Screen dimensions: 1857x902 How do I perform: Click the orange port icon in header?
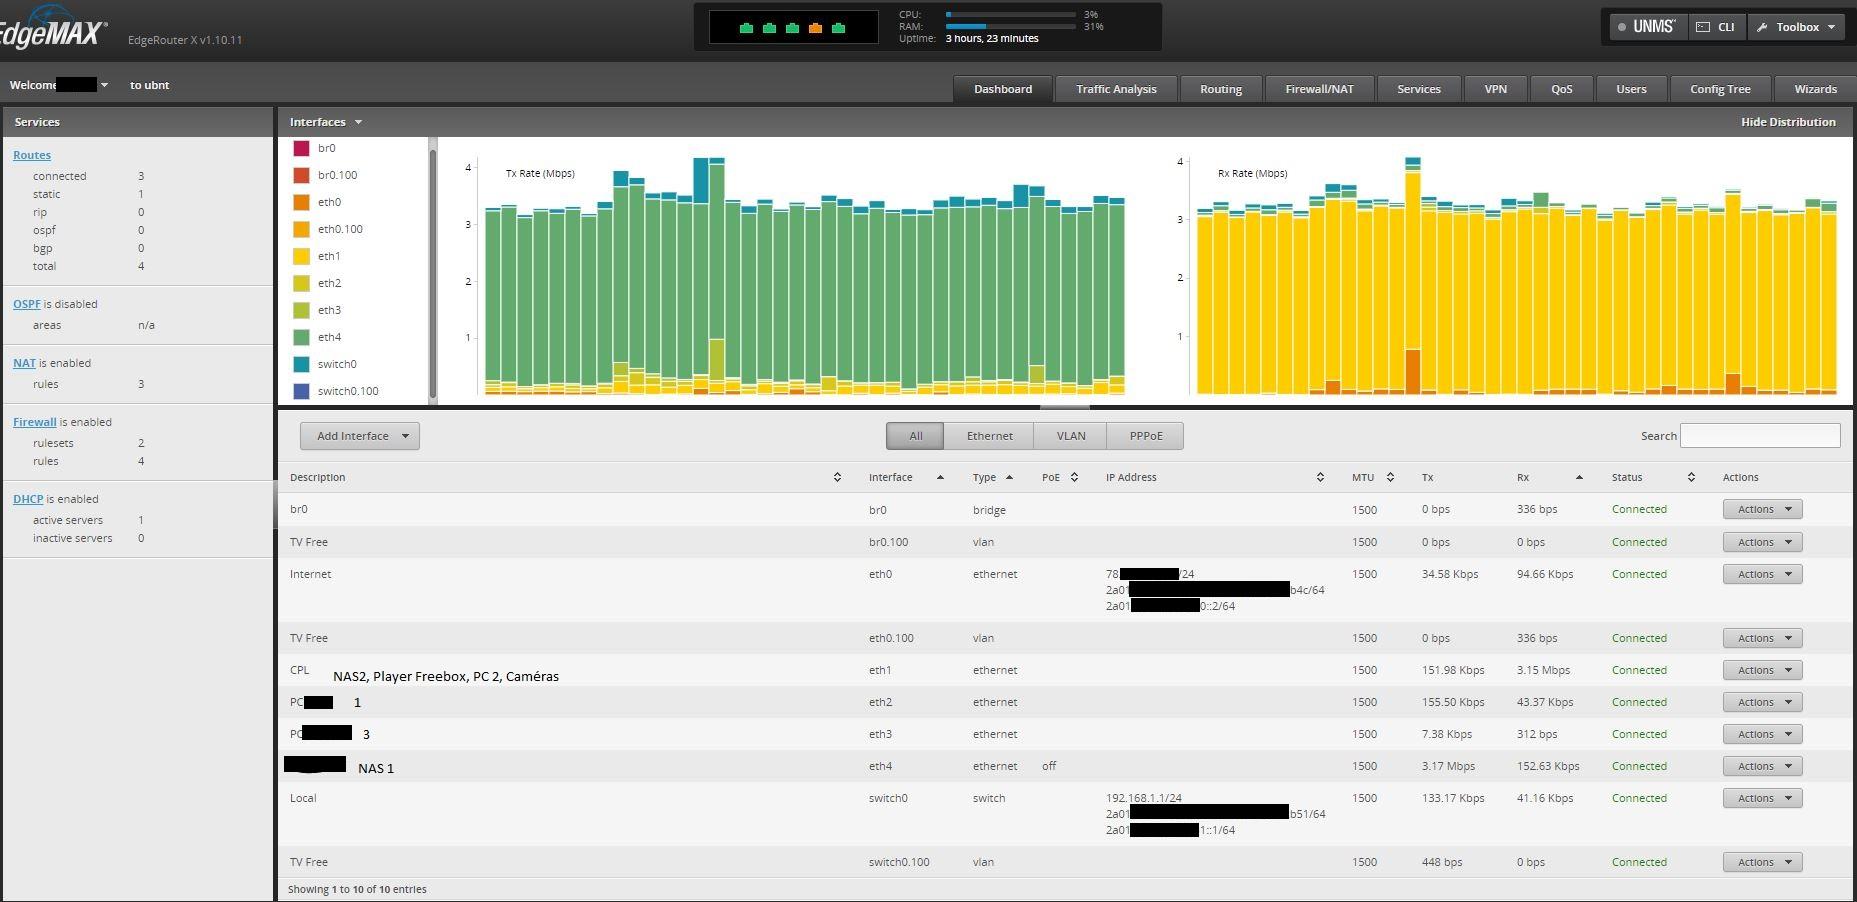[815, 28]
